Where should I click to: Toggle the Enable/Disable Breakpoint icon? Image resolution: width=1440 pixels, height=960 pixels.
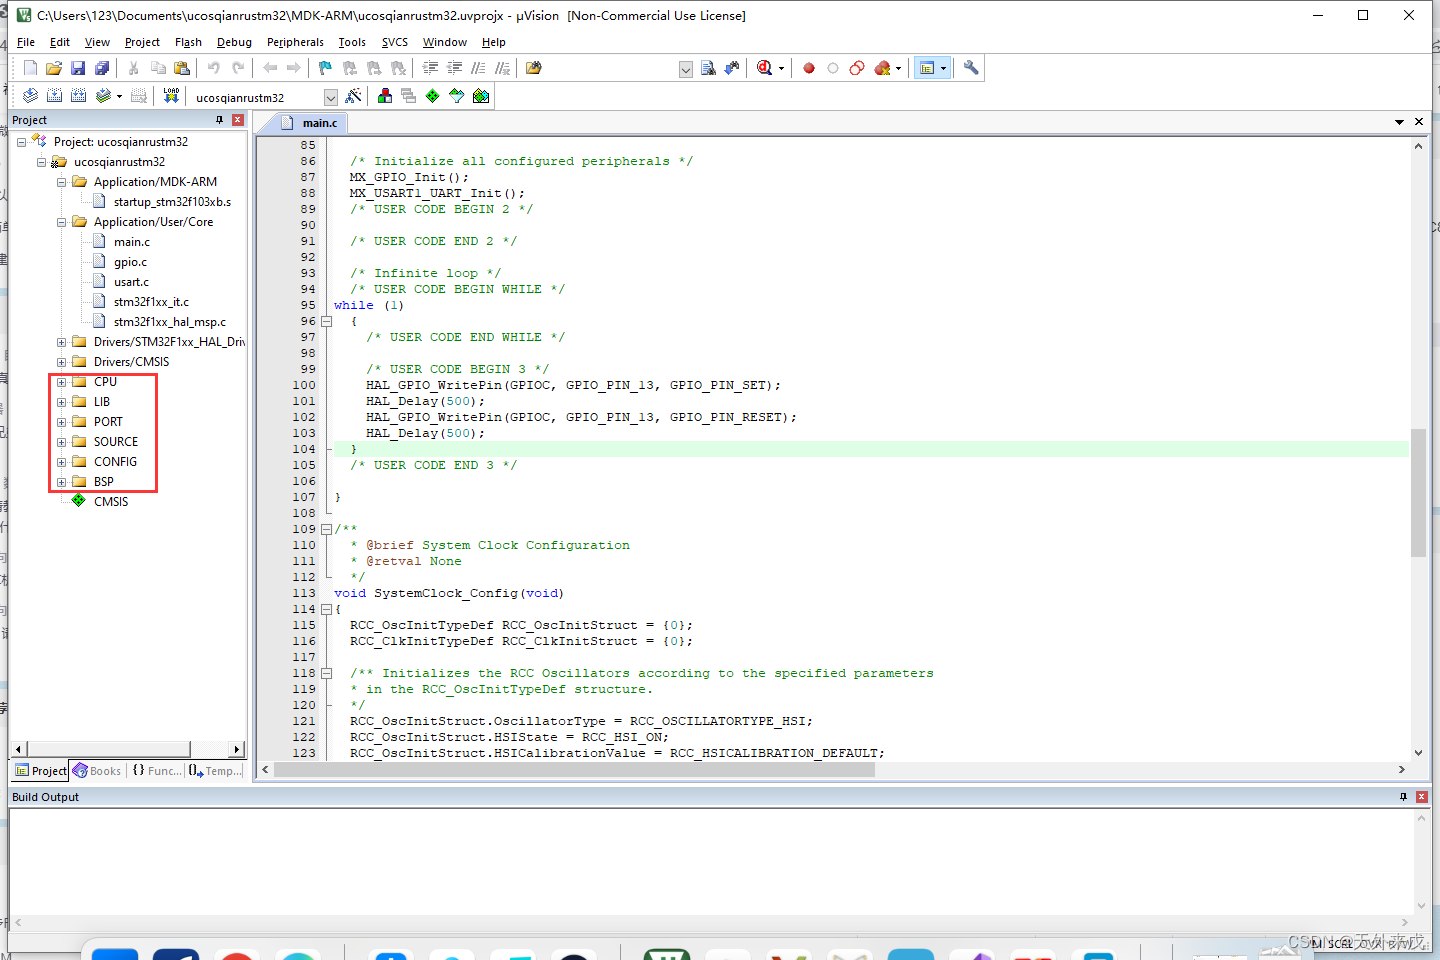(x=833, y=67)
